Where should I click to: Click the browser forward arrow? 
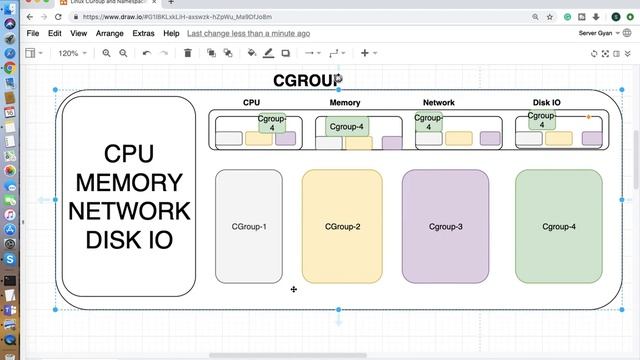[44, 17]
